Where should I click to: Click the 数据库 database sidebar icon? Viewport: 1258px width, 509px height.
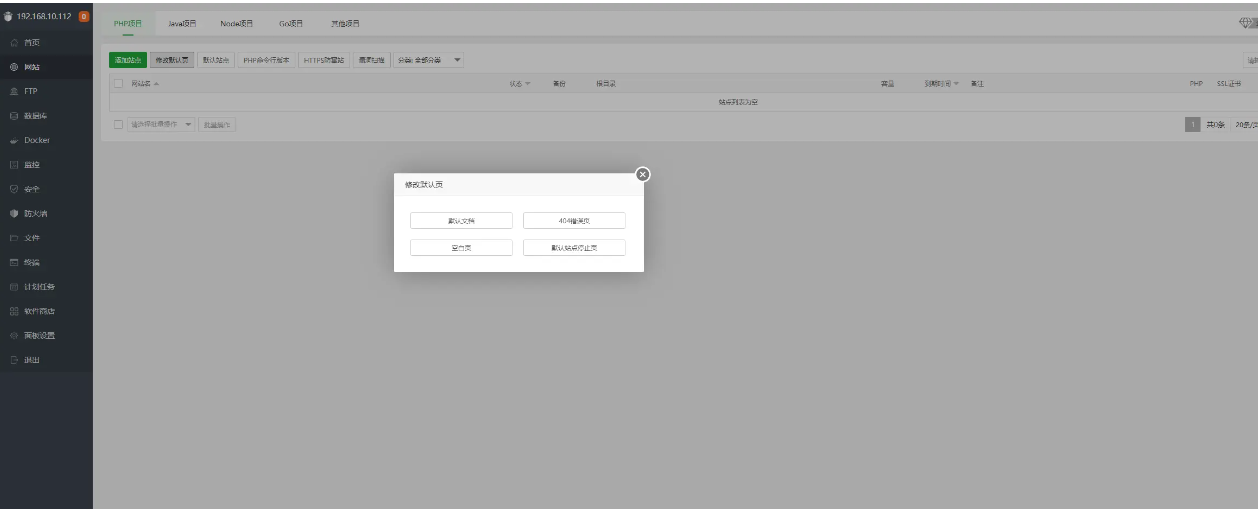pyautogui.click(x=14, y=116)
